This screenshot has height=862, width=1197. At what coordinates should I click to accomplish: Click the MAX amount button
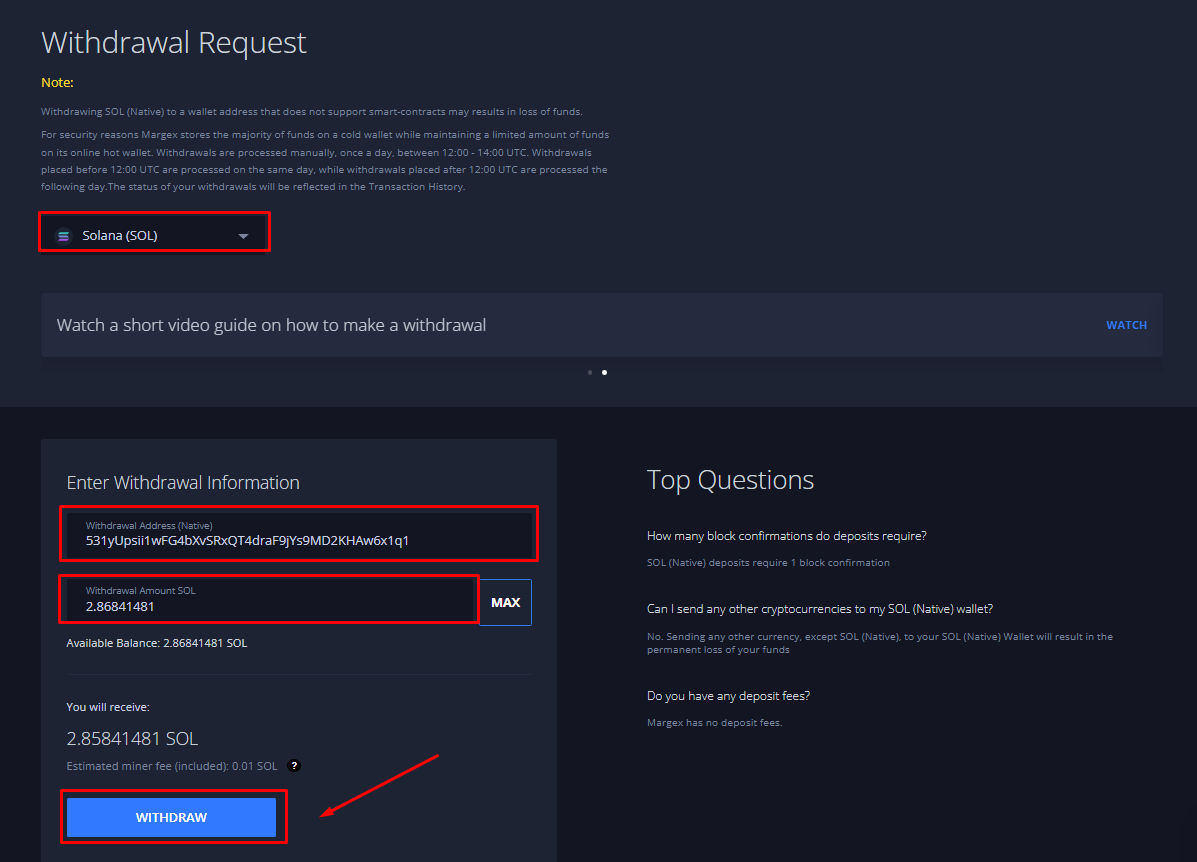pyautogui.click(x=505, y=602)
